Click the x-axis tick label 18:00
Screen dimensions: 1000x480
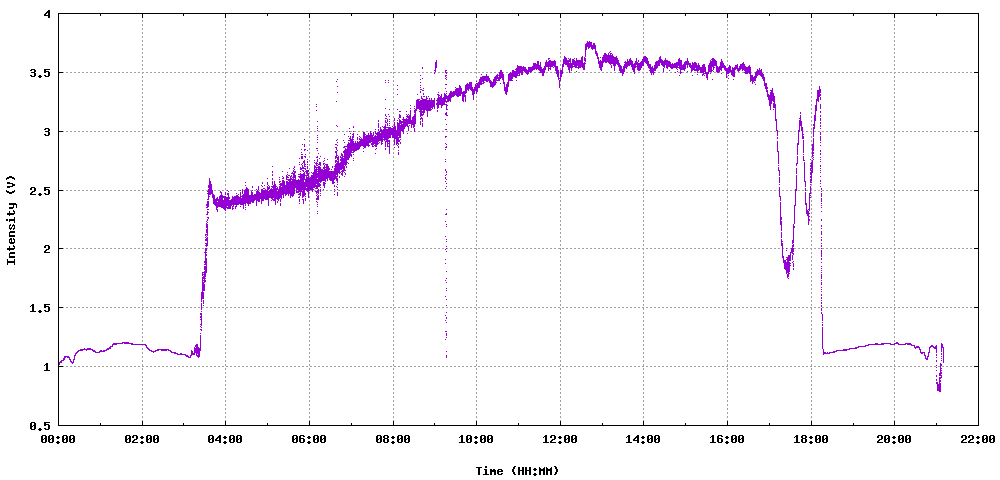coord(811,440)
